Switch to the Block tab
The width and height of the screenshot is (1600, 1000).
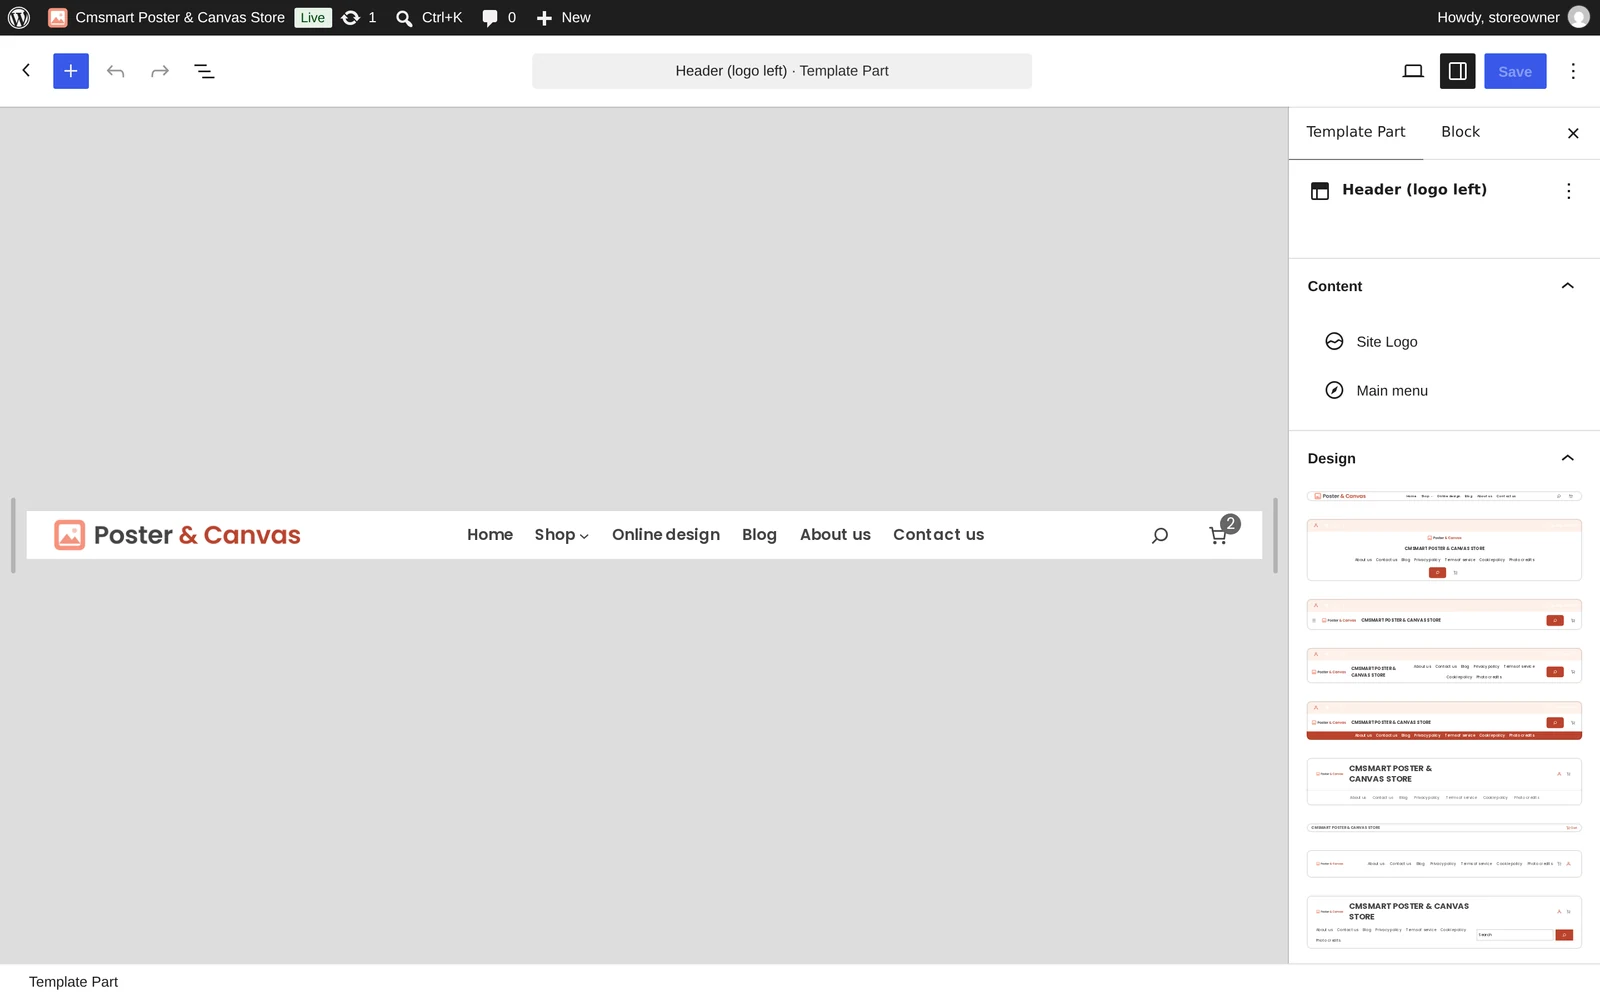point(1461,132)
